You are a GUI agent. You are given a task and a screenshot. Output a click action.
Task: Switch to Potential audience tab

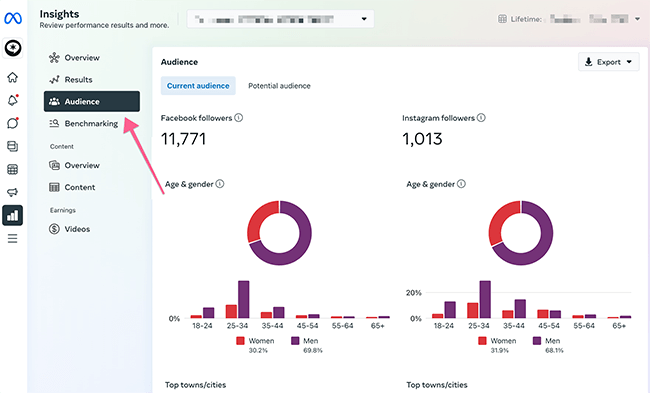click(279, 86)
